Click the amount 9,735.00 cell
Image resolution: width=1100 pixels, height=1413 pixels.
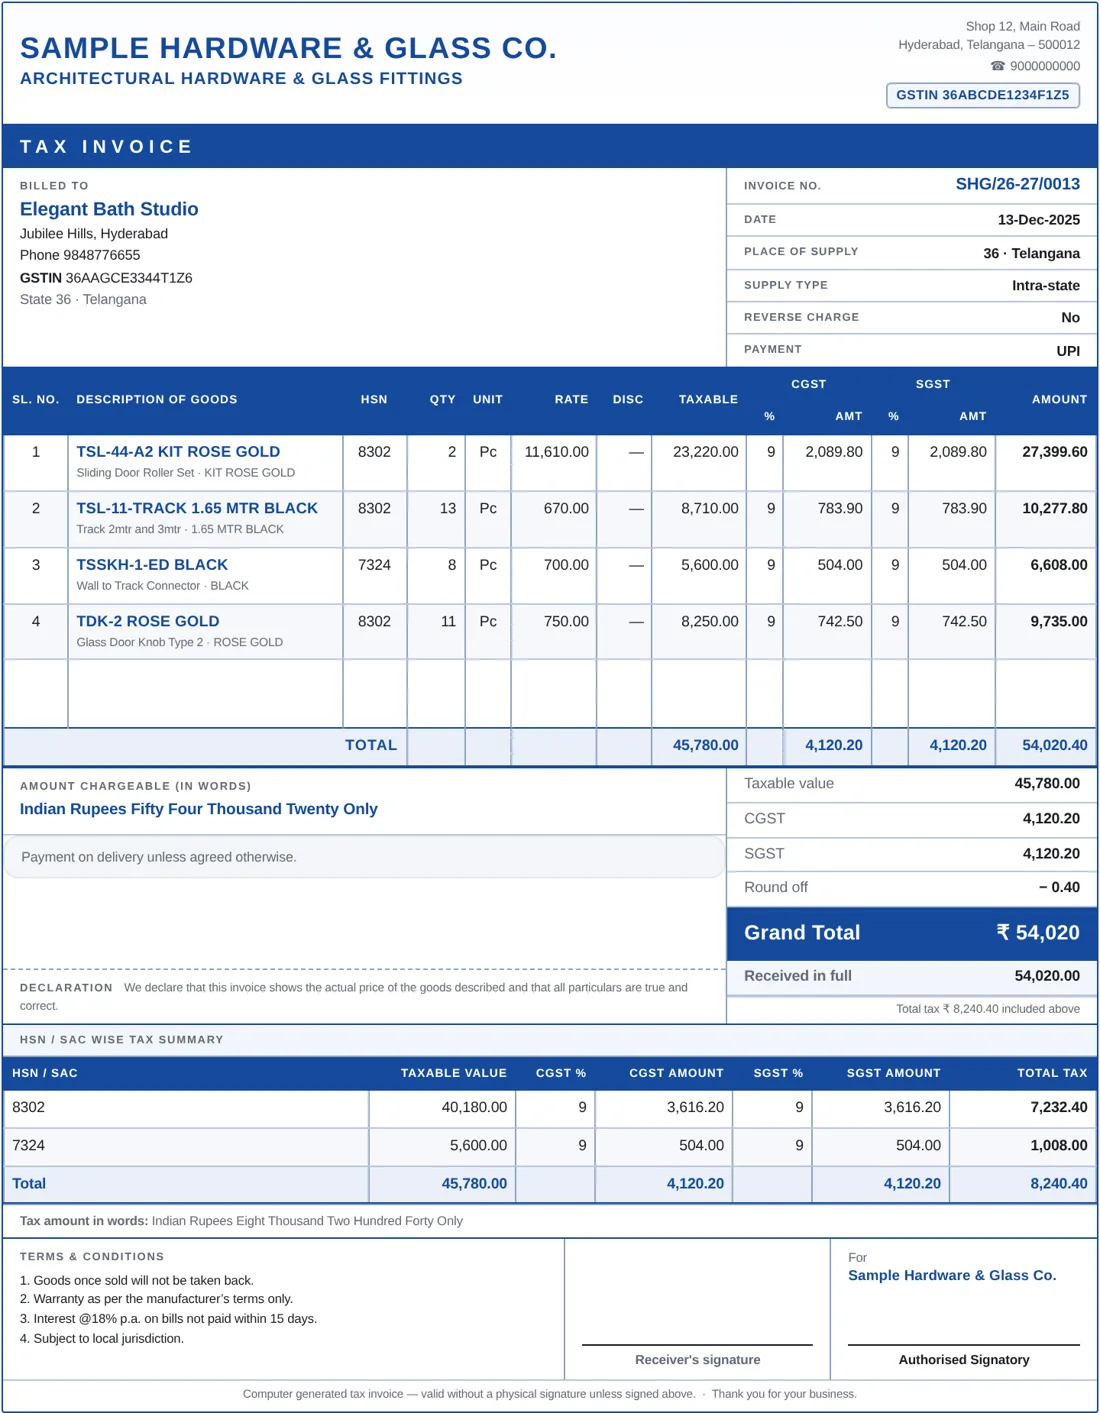click(x=1046, y=632)
